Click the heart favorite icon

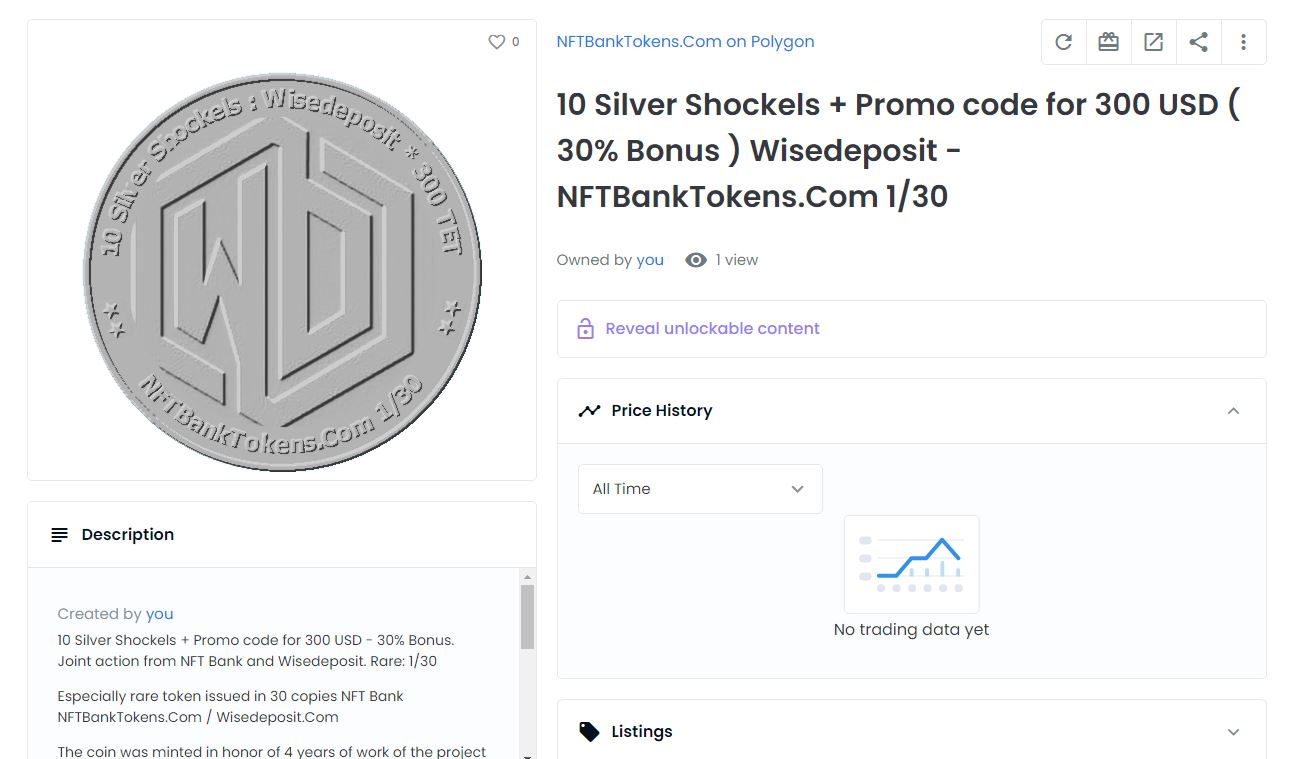point(496,42)
